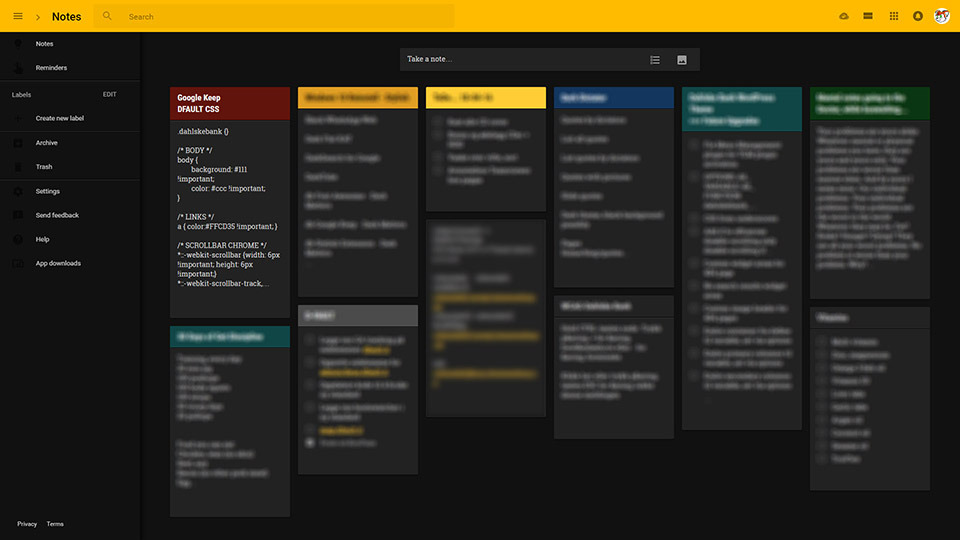The width and height of the screenshot is (960, 540).
Task: Click the Send feedback icon
Action: [x=18, y=216]
